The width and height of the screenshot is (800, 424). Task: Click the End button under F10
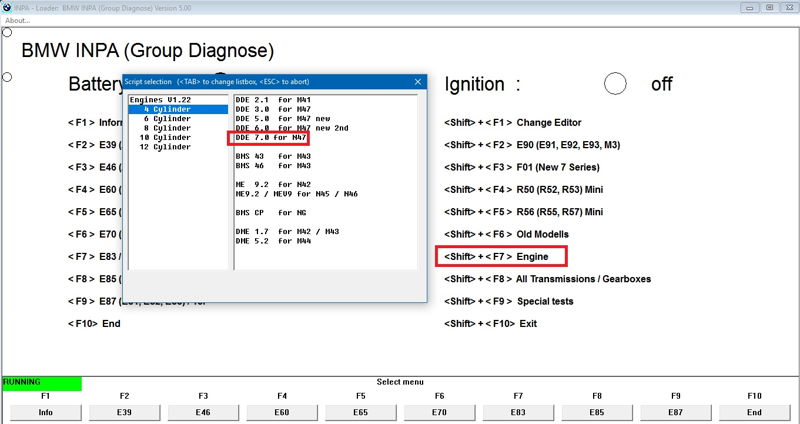pyautogui.click(x=754, y=411)
